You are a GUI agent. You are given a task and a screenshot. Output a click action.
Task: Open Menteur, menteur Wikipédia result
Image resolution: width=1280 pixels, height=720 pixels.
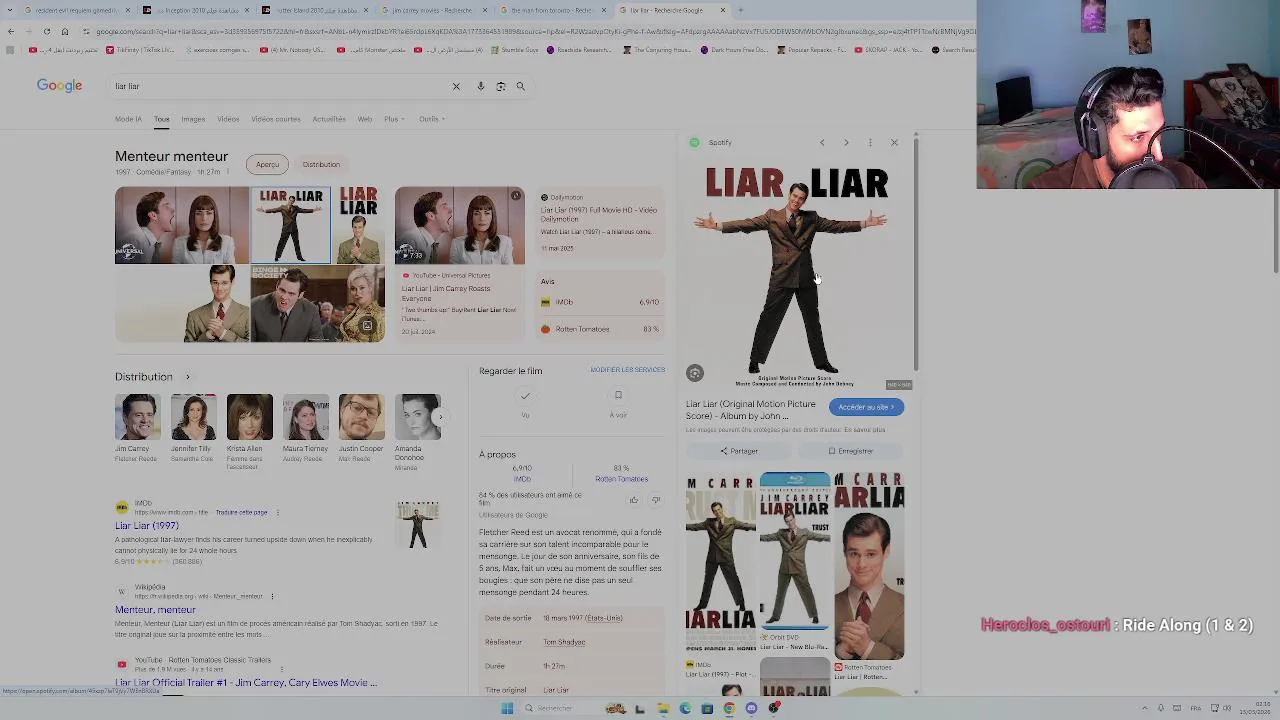coord(155,610)
